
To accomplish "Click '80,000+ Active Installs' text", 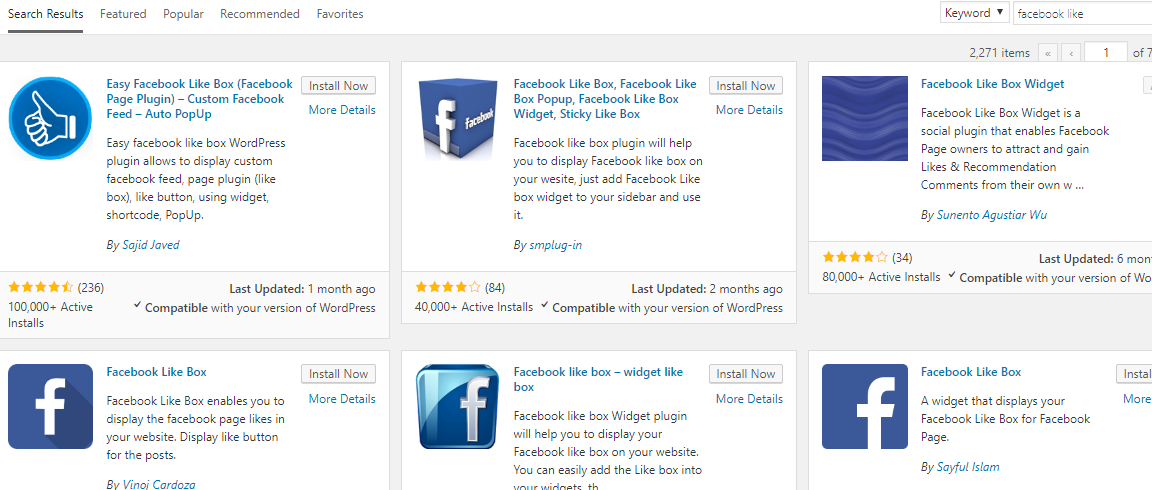I will 882,277.
